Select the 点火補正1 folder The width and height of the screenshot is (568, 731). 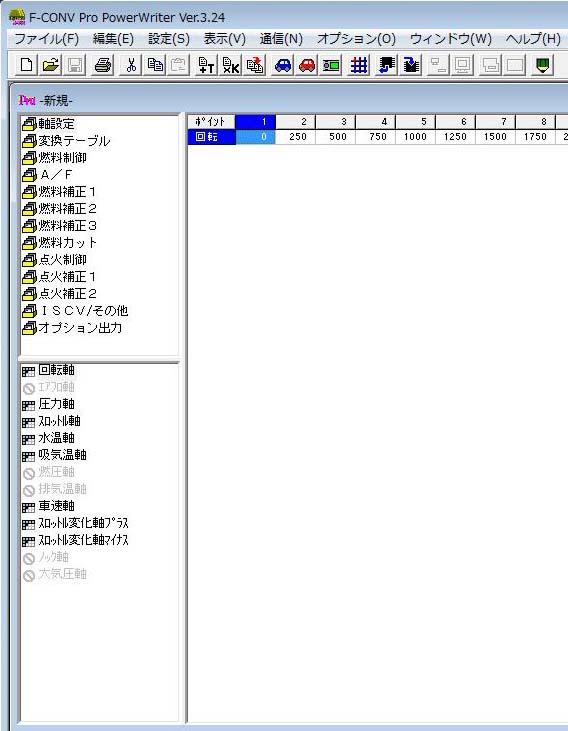coord(59,276)
